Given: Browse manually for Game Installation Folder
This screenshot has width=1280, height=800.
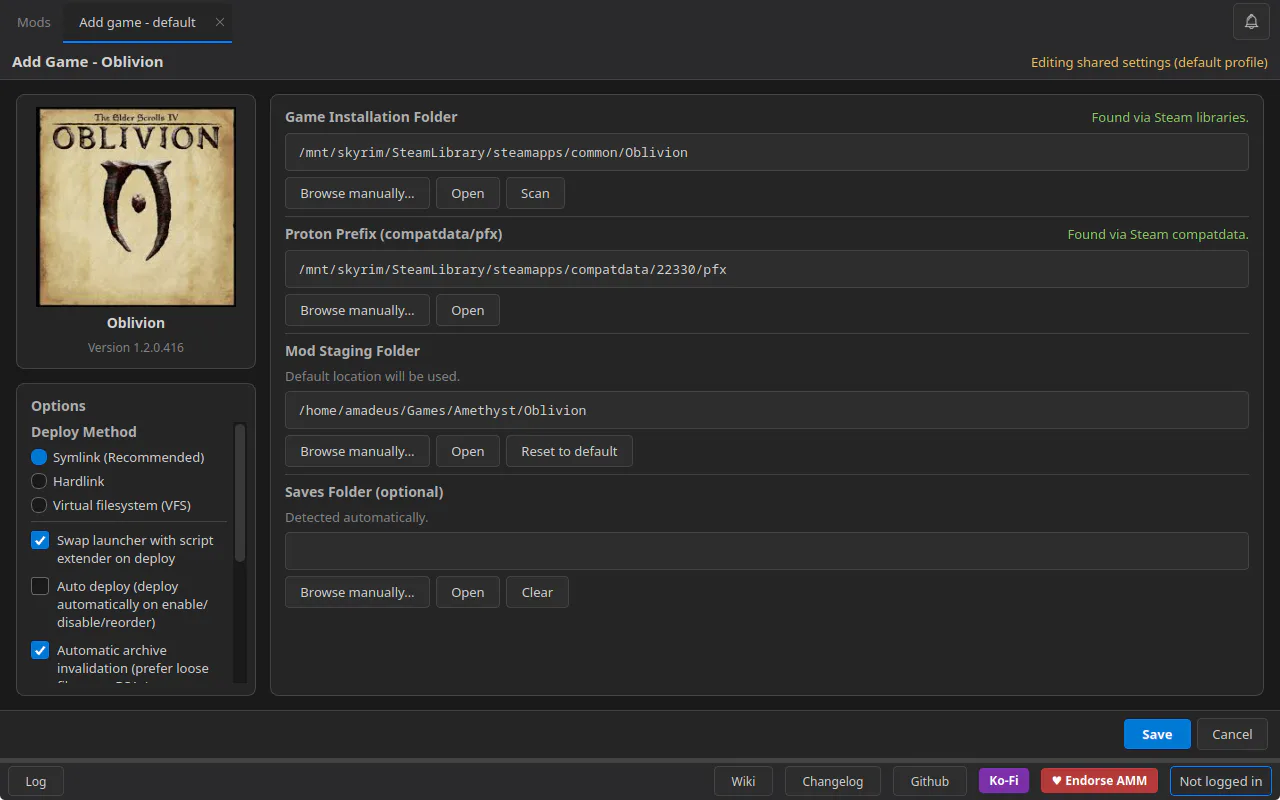Looking at the screenshot, I should [357, 193].
